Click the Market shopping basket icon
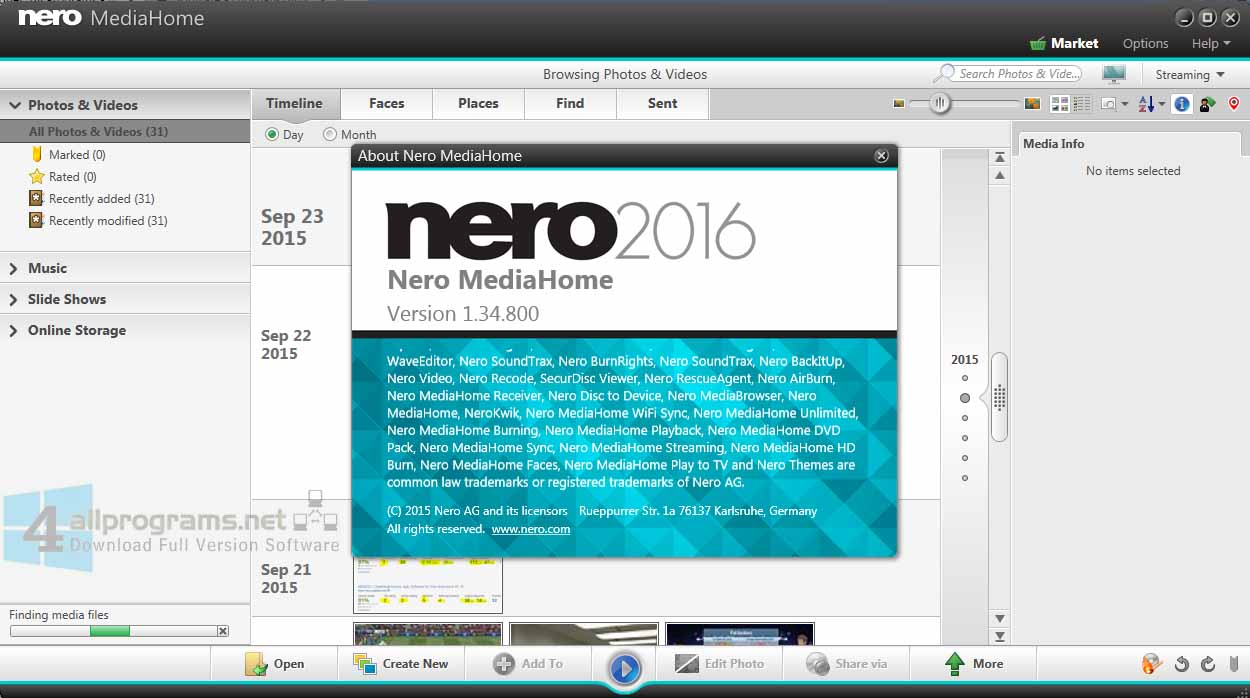Image resolution: width=1250 pixels, height=698 pixels. (1038, 44)
